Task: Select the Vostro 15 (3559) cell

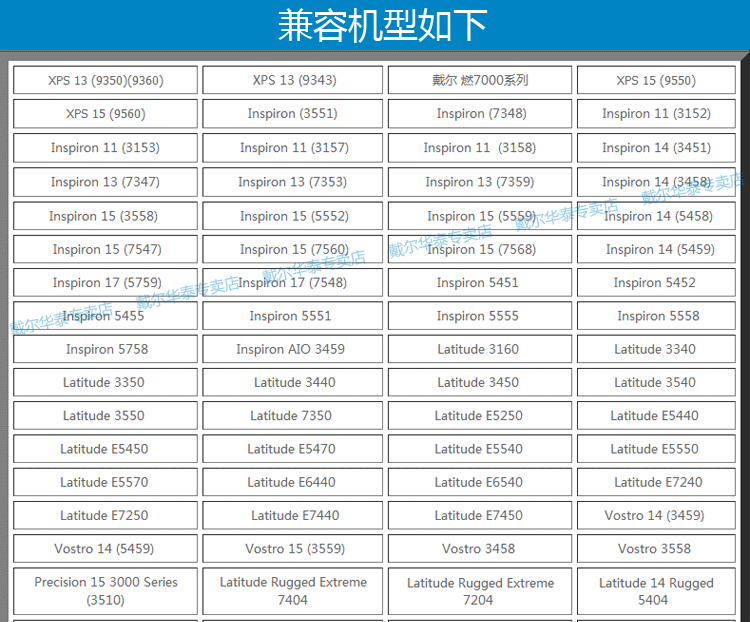Action: (293, 548)
